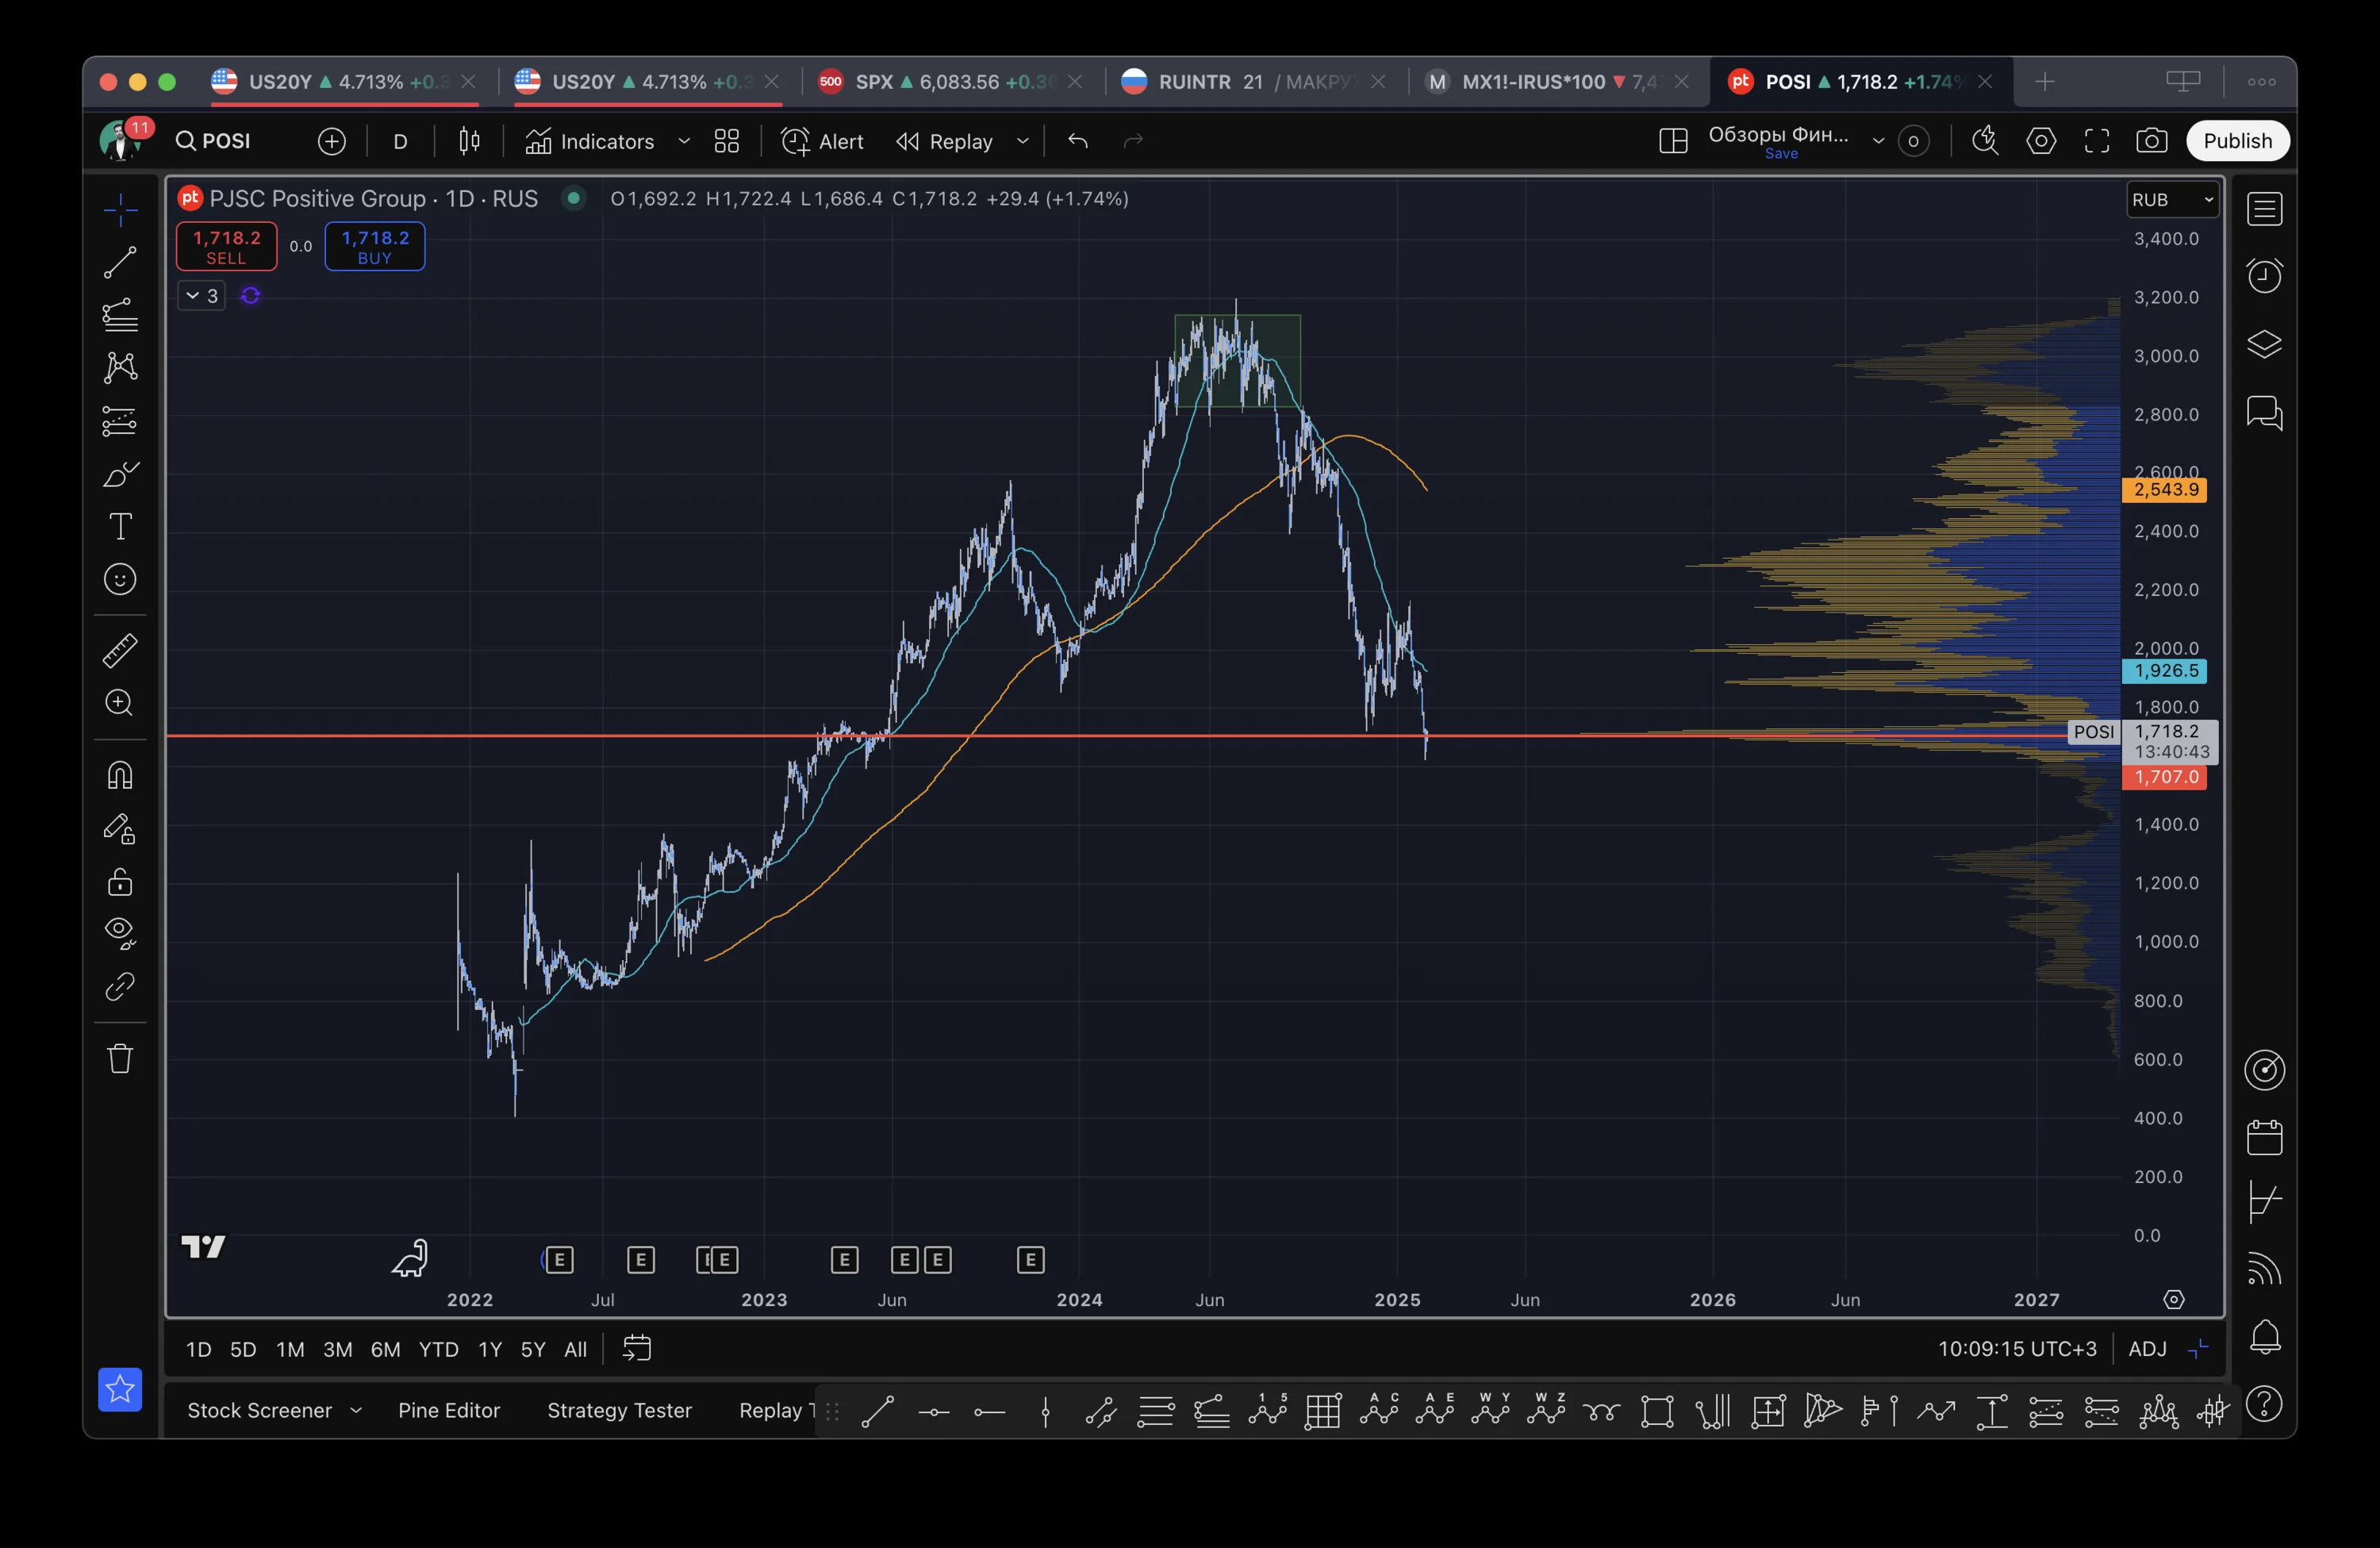
Task: Show All available chart data
Action: [575, 1349]
